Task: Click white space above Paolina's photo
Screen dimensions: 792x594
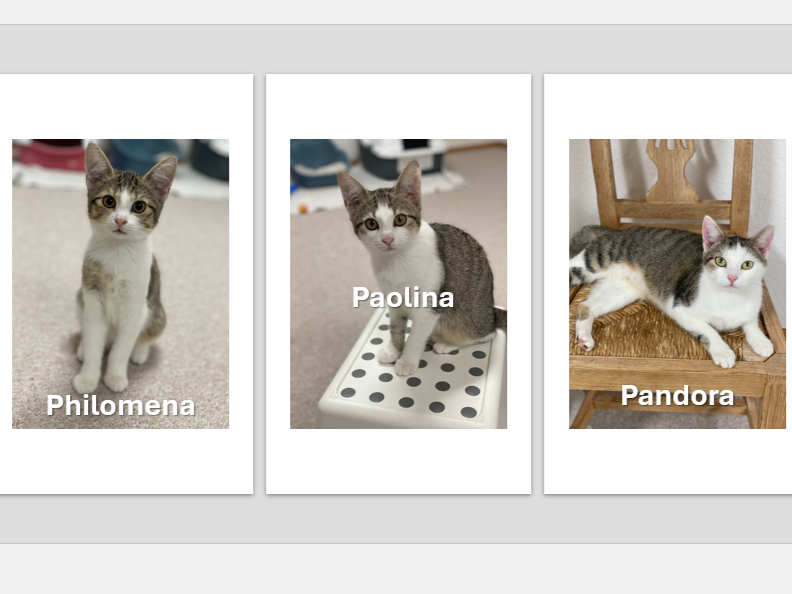Action: coord(399,107)
